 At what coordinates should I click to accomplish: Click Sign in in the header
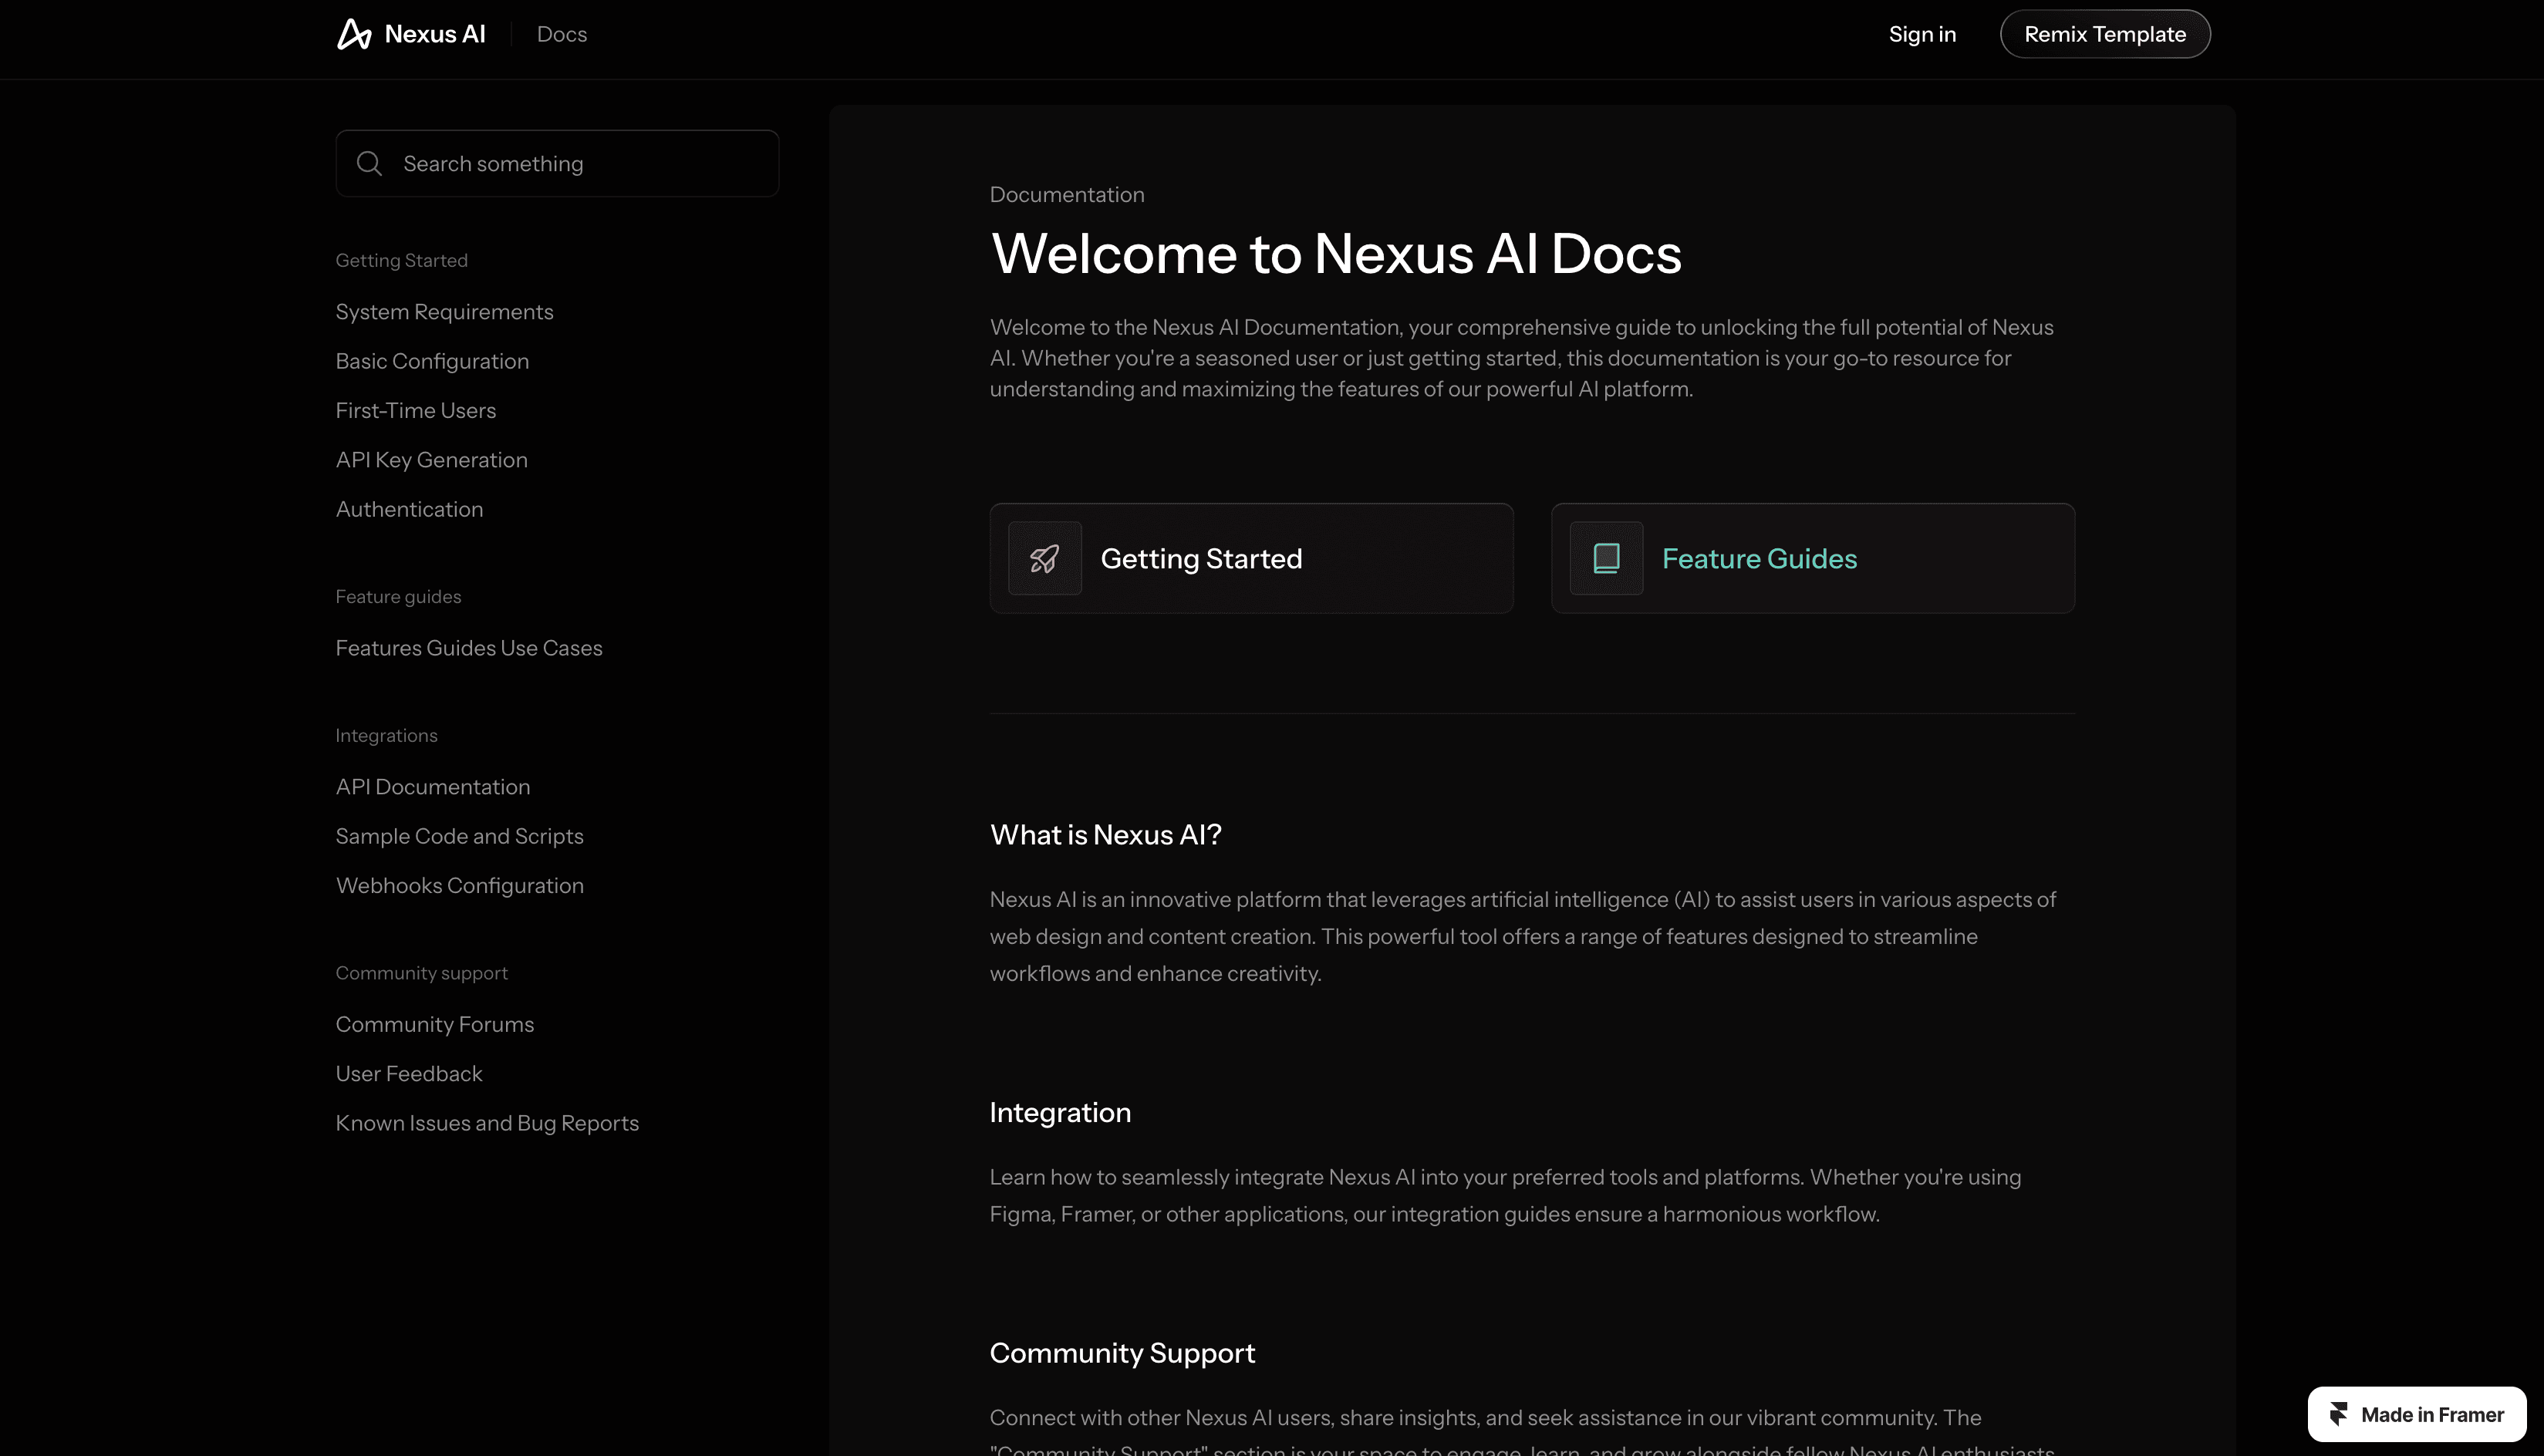1921,34
